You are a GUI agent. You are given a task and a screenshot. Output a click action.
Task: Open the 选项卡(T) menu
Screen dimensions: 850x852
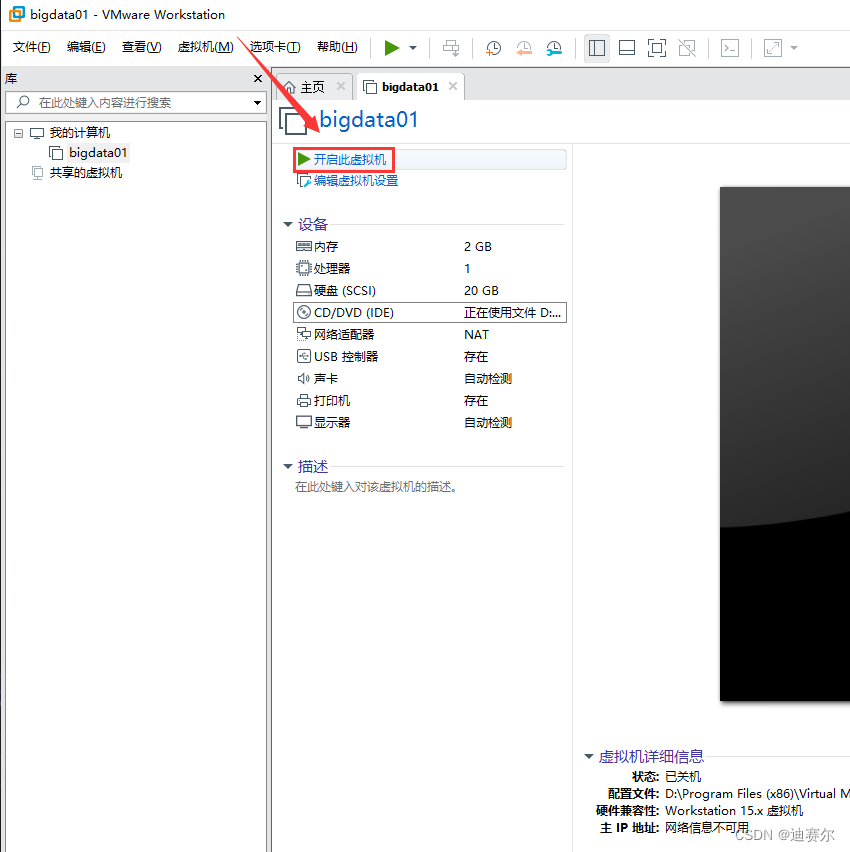click(275, 47)
